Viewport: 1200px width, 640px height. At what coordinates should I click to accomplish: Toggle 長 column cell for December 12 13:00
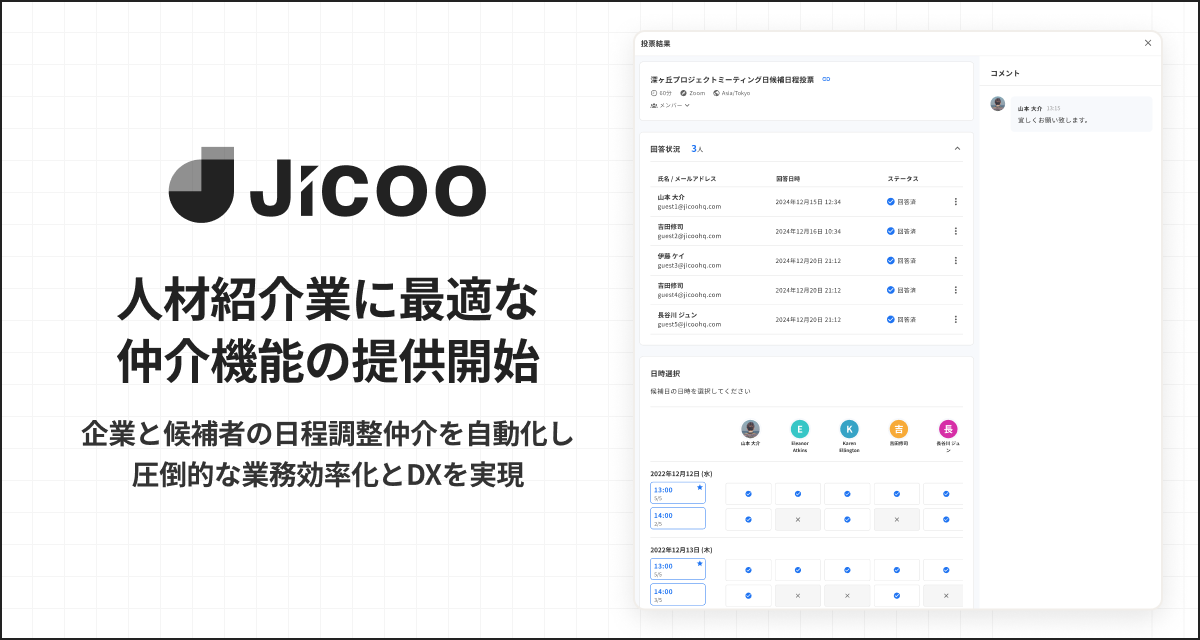coord(944,494)
